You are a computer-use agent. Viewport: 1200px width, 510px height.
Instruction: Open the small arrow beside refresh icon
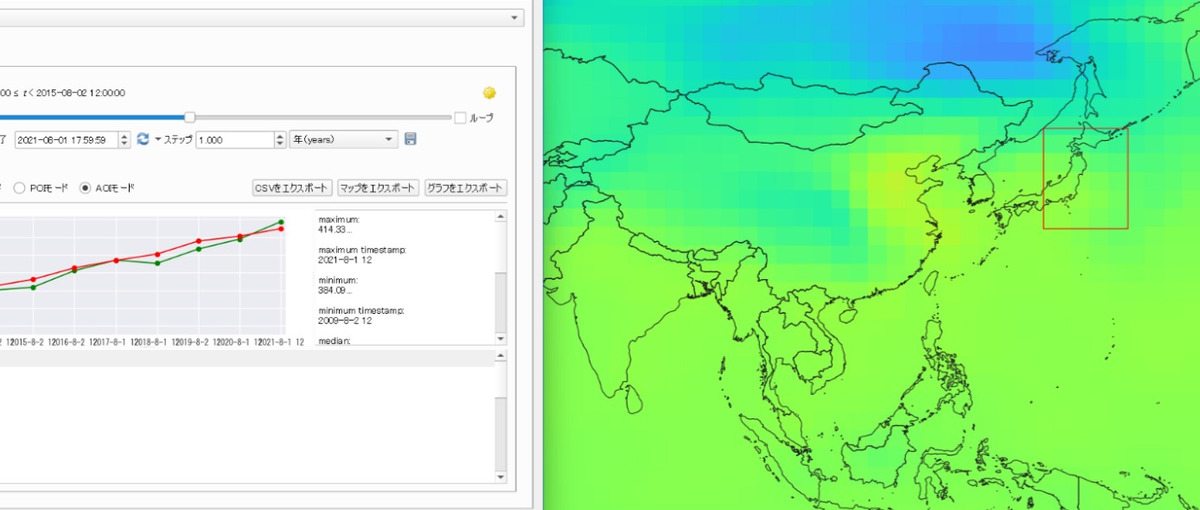[x=157, y=139]
